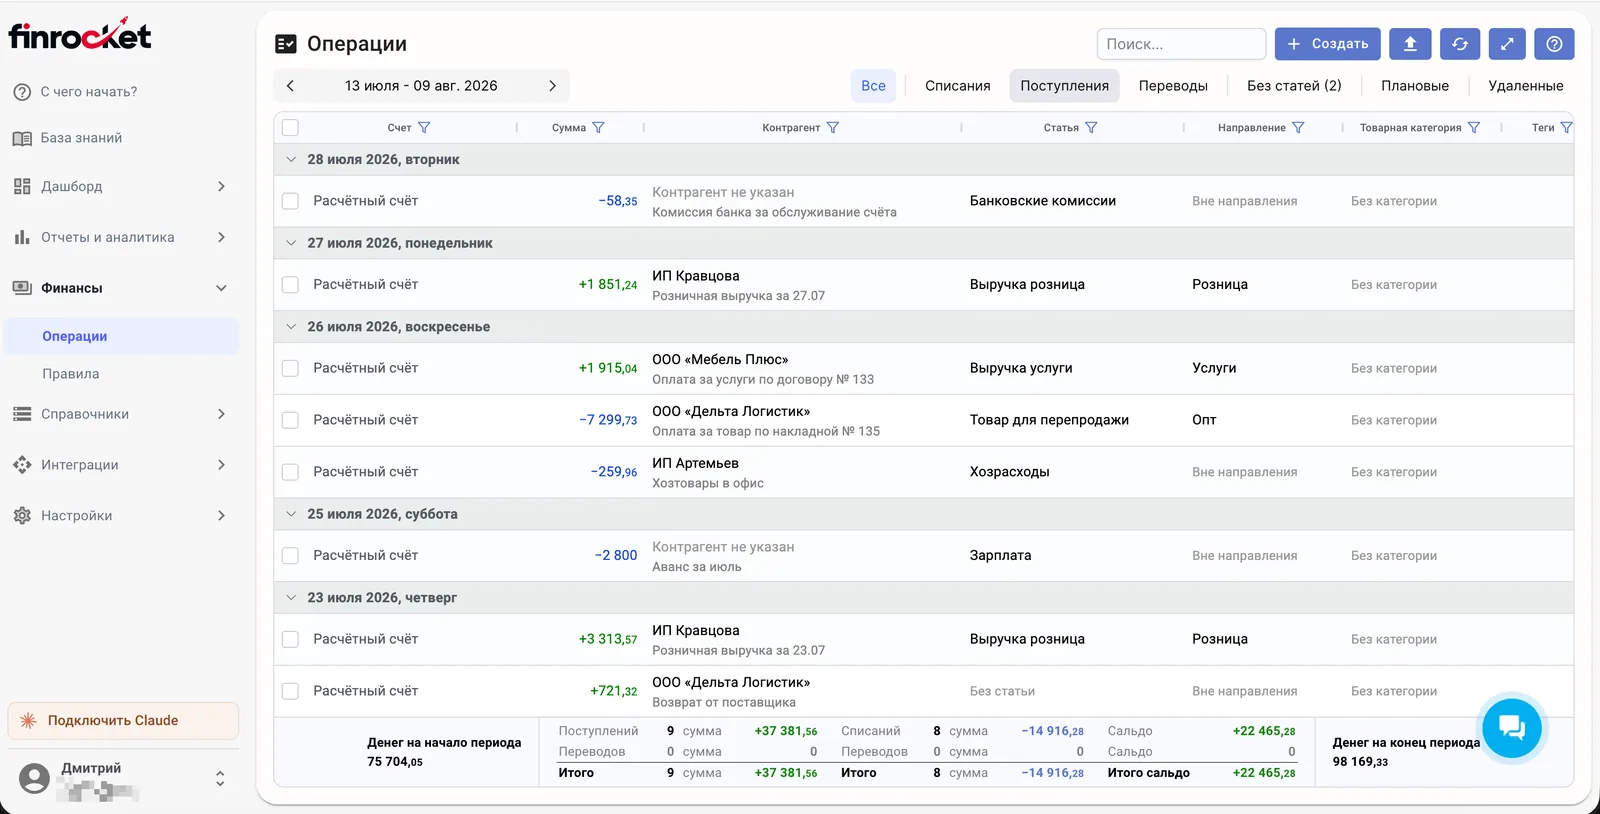Screen dimensions: 1600x814
Task: Check the −2 800 Аванс за июль row
Action: pos(290,555)
